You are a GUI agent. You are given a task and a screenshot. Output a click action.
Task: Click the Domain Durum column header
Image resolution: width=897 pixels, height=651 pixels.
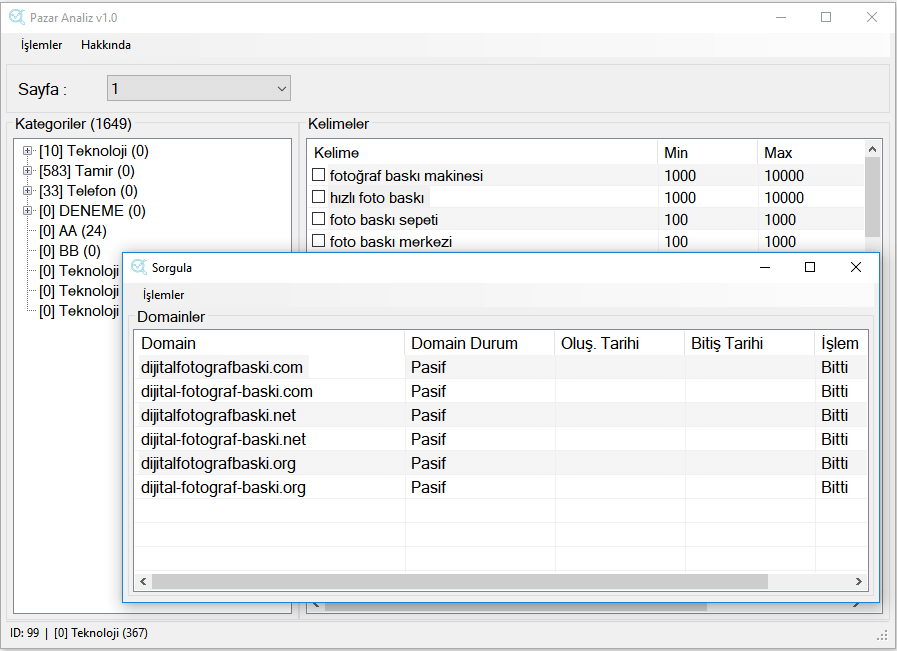(x=479, y=343)
